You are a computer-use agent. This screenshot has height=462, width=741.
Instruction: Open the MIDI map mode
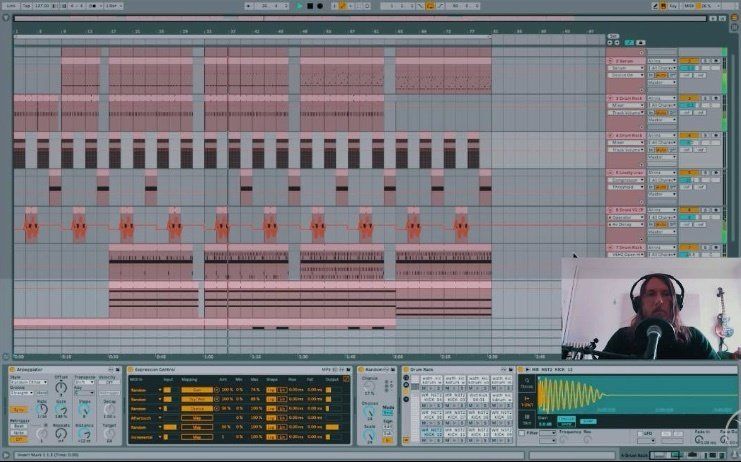click(689, 6)
